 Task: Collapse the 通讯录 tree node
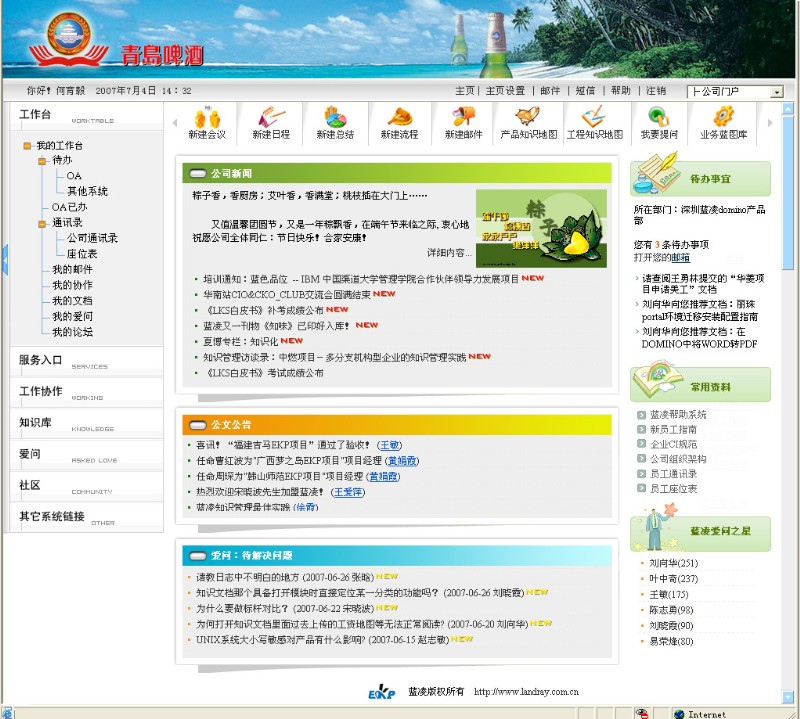coord(42,224)
